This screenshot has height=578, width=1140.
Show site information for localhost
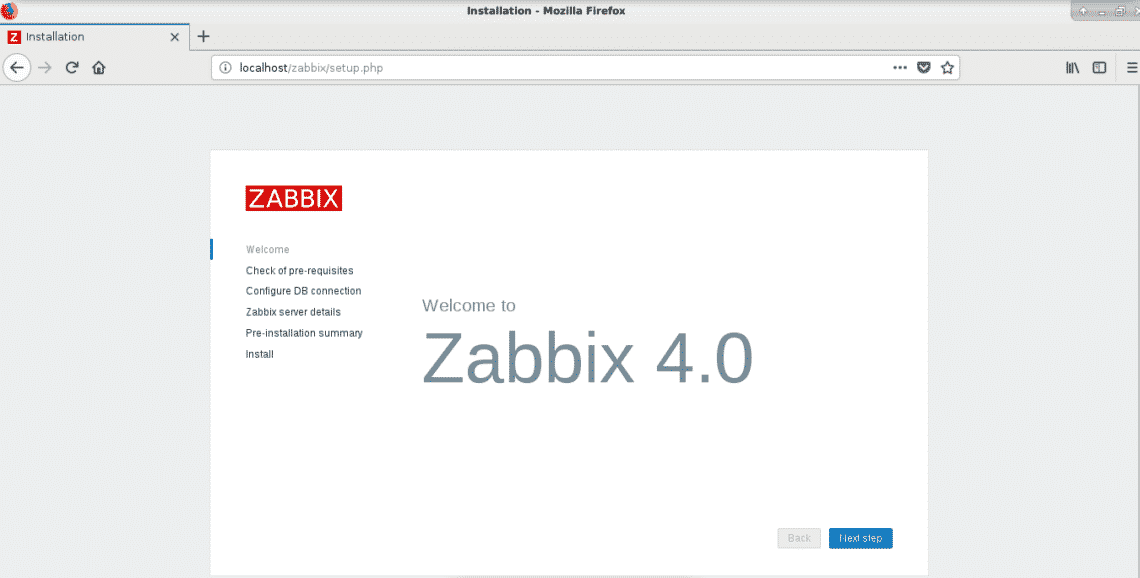point(225,68)
